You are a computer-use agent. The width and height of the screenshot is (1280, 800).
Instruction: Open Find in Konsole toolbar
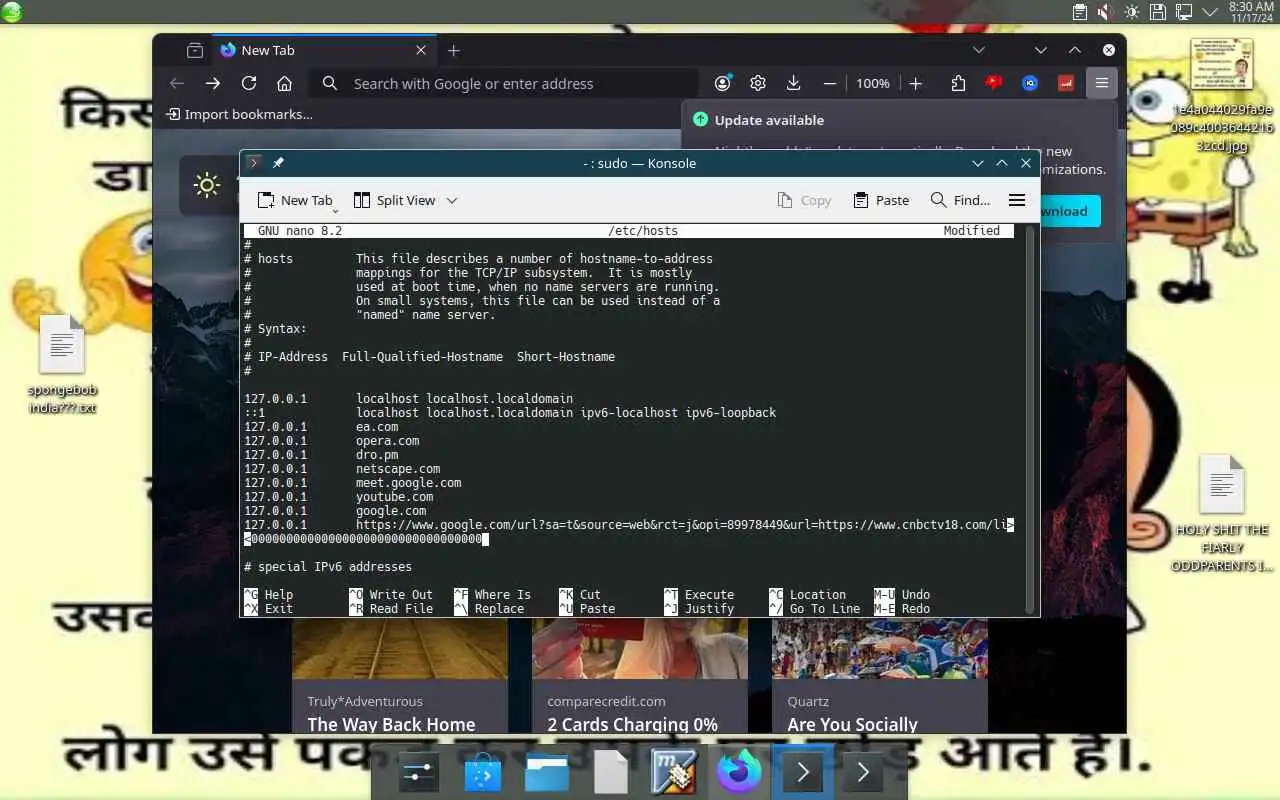pos(960,200)
